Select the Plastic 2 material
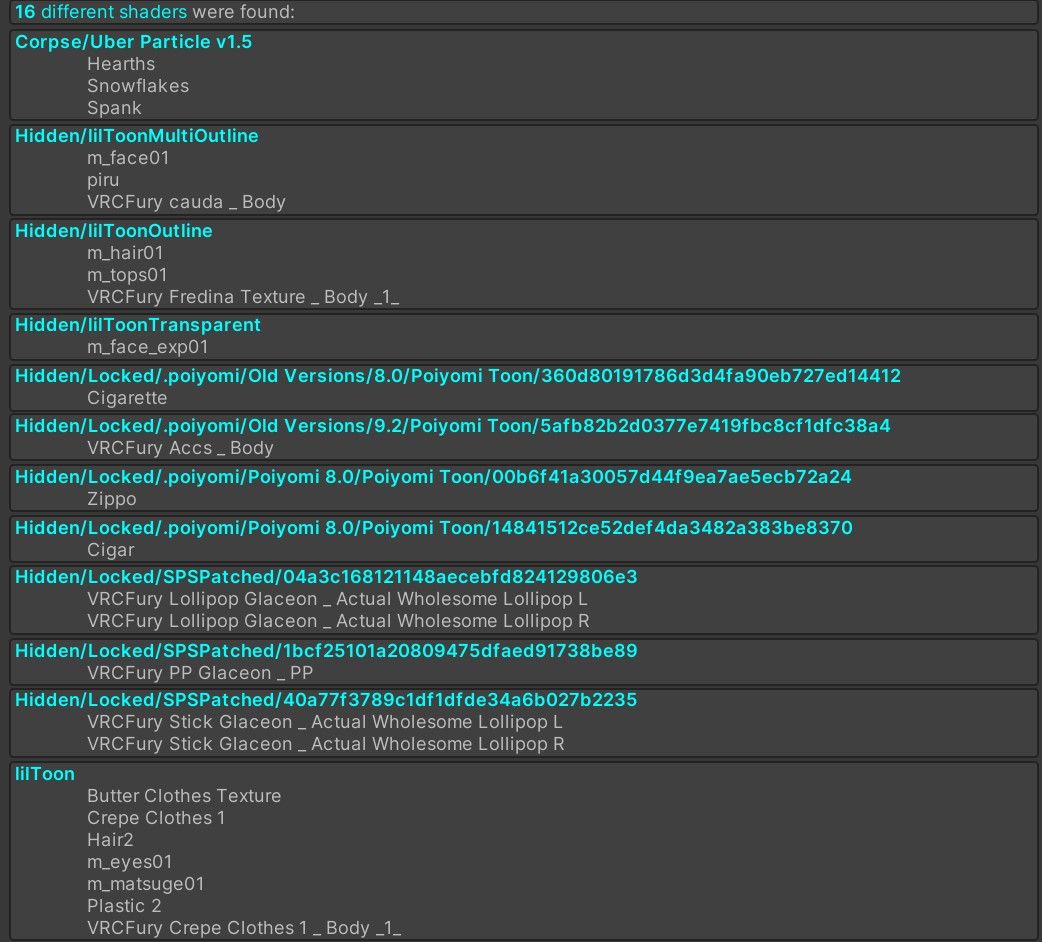 [124, 906]
